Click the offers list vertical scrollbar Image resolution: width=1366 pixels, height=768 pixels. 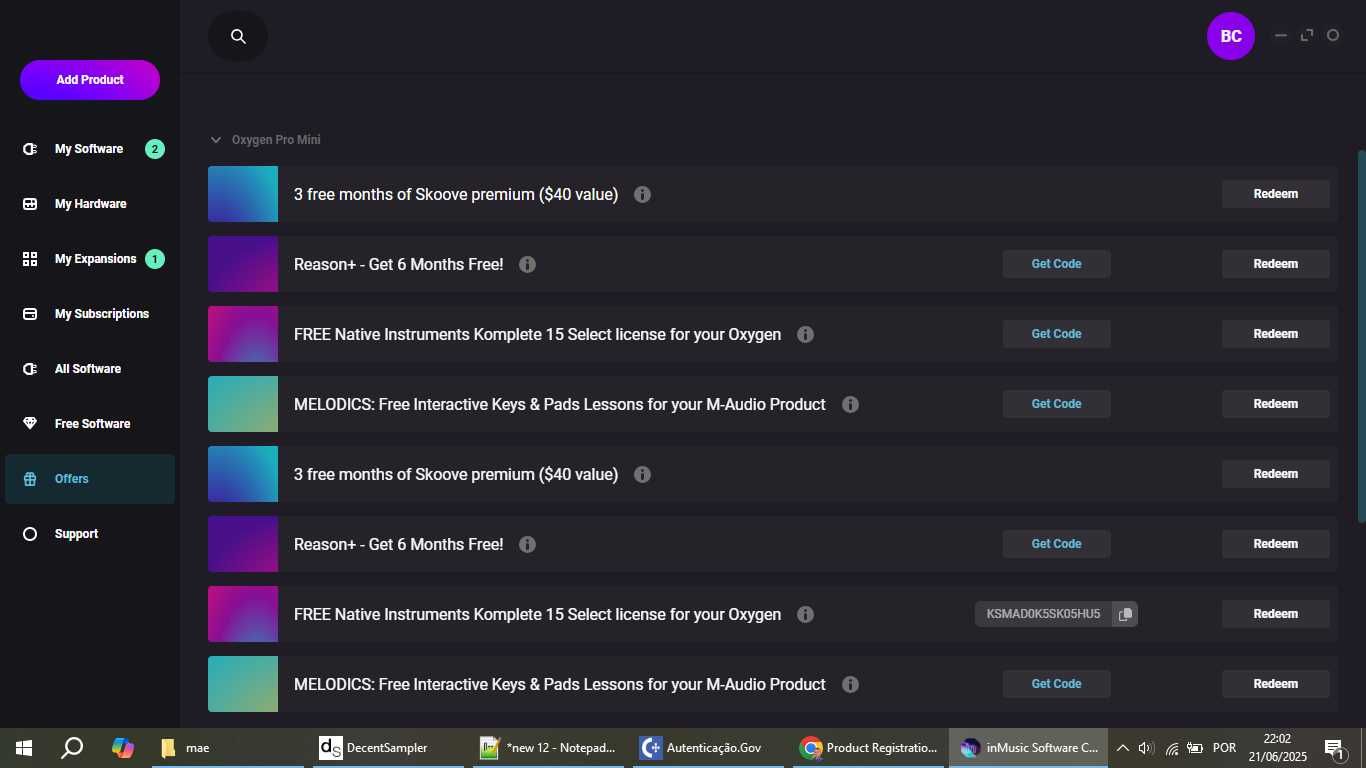tap(1361, 335)
